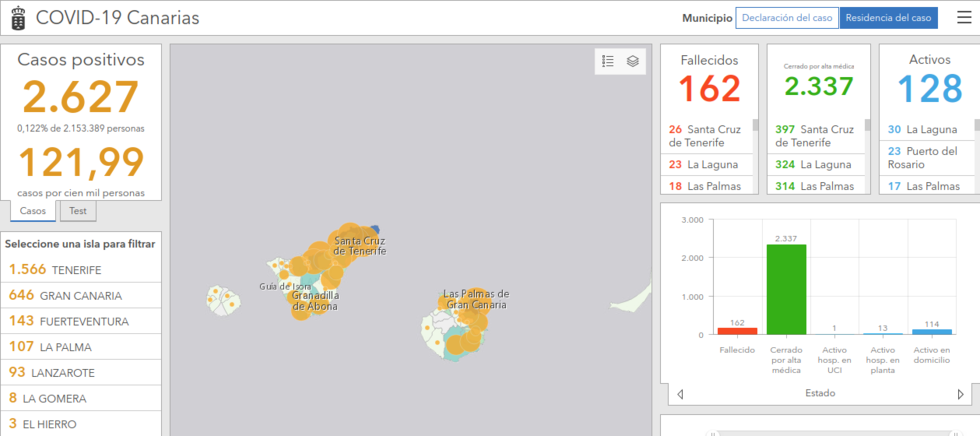Open the map layers list icon
This screenshot has width=980, height=436.
pos(633,61)
